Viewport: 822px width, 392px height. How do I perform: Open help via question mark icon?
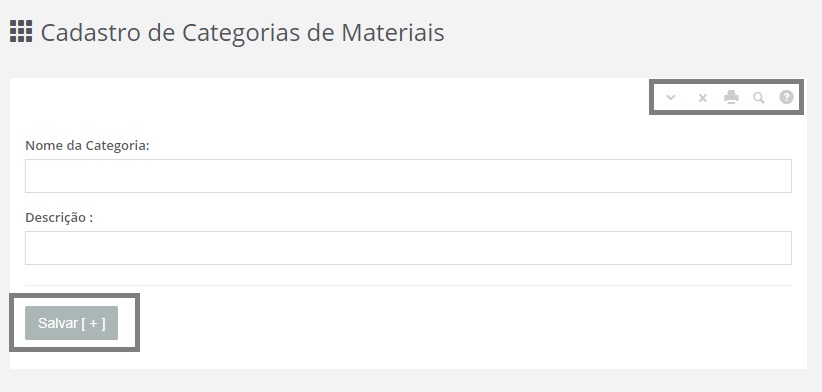(x=786, y=97)
